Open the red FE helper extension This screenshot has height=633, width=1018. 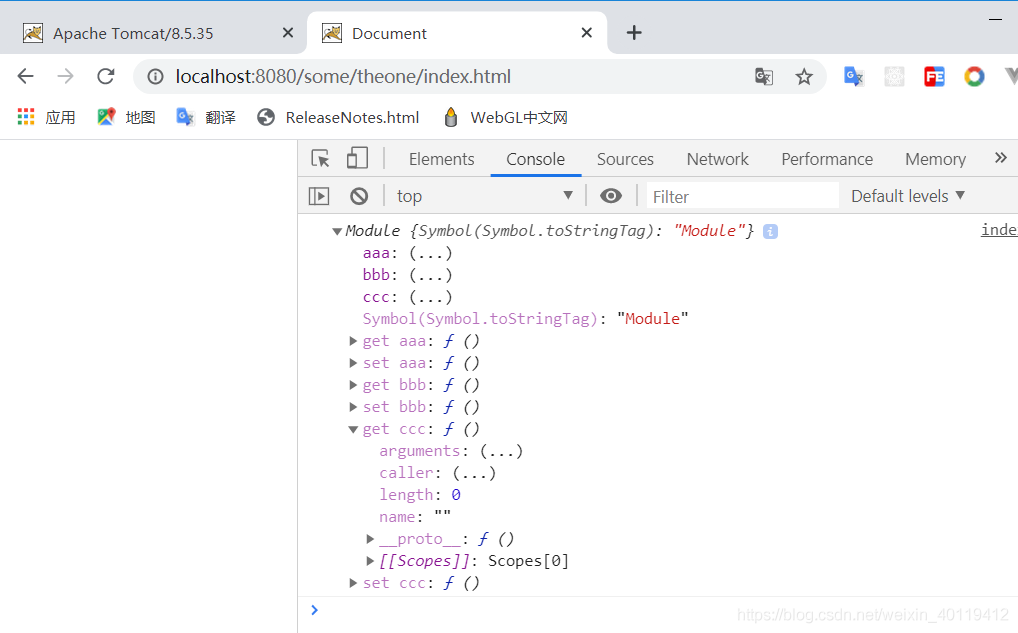[x=934, y=77]
